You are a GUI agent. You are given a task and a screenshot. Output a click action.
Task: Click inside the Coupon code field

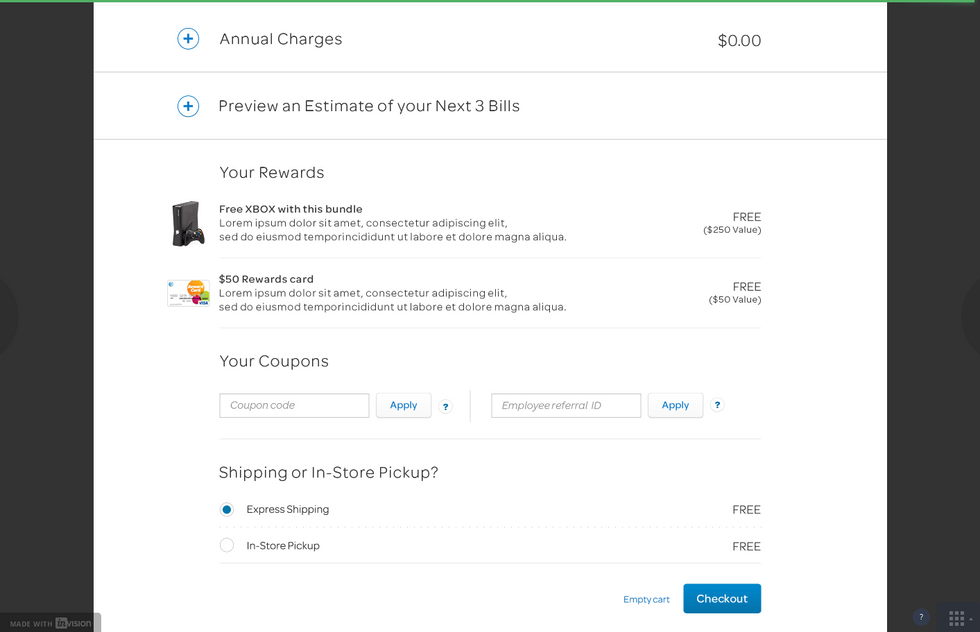(293, 405)
